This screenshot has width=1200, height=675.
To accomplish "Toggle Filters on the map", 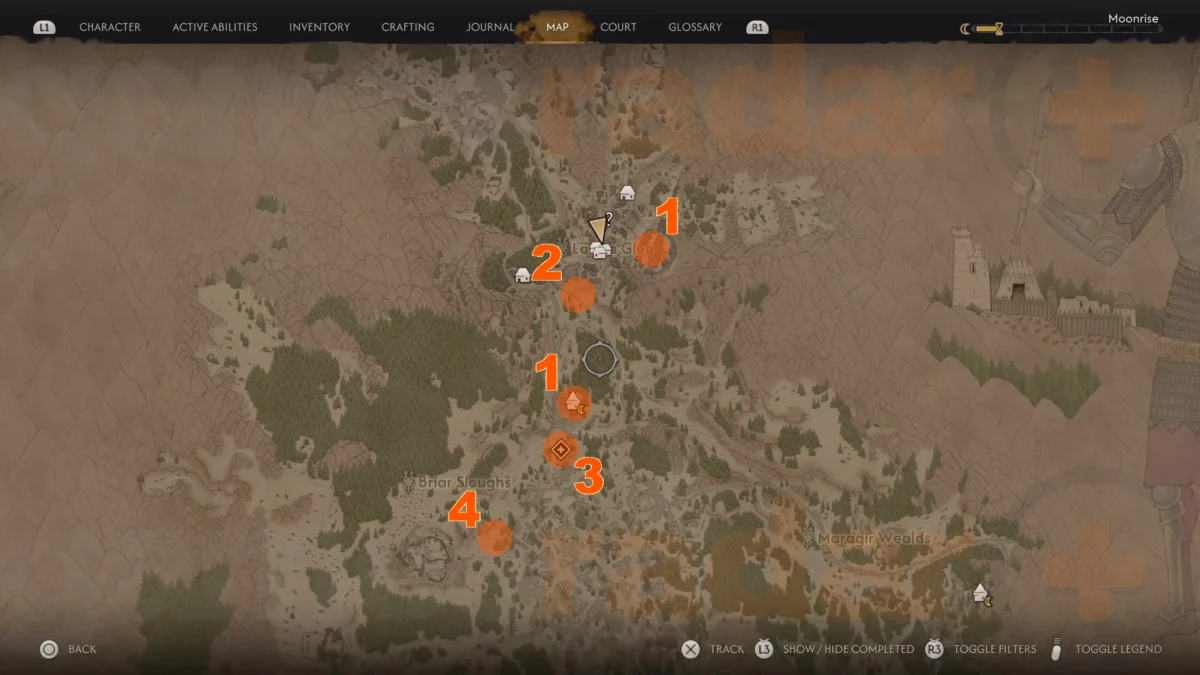I will pyautogui.click(x=995, y=649).
